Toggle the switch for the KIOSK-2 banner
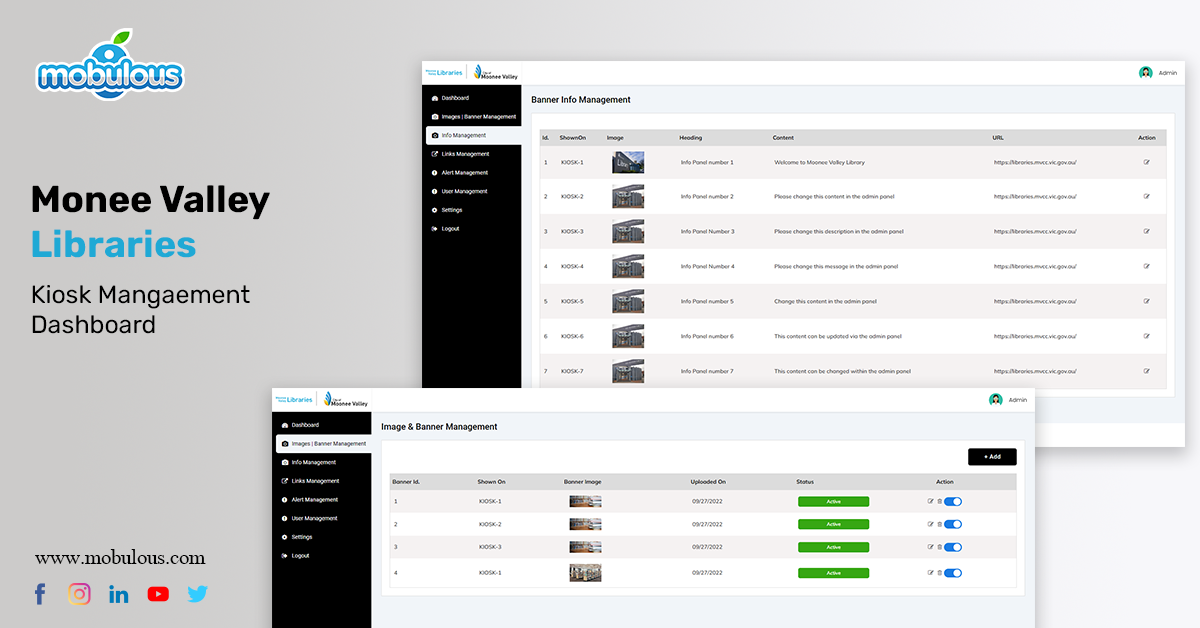This screenshot has width=1200, height=628. coord(953,524)
